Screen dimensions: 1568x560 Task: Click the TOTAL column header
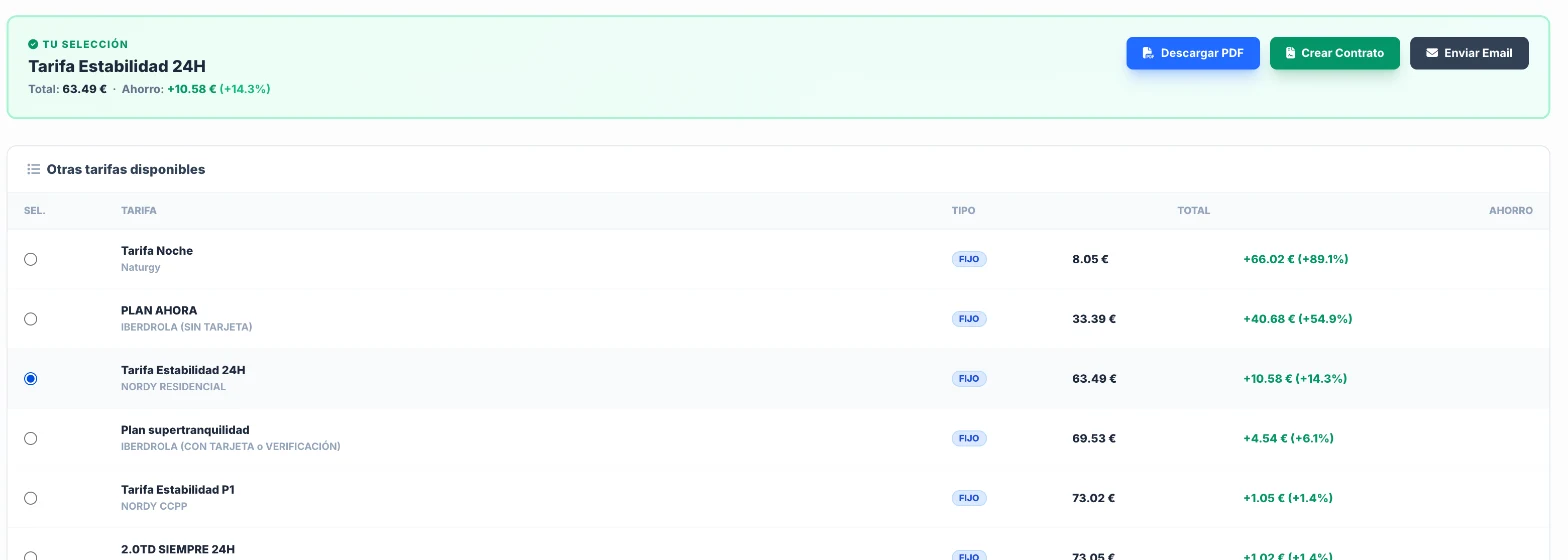[x=1194, y=211]
